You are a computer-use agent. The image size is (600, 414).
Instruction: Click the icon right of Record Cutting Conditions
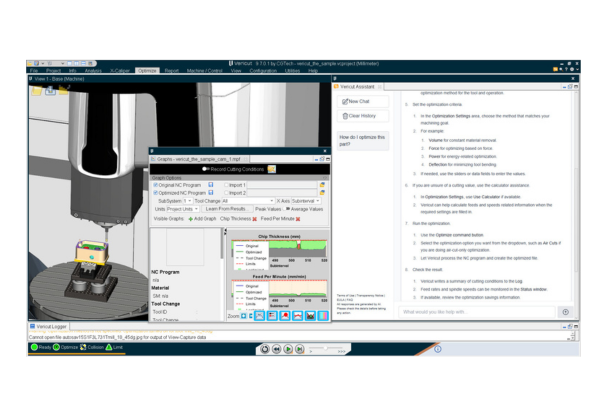coord(272,169)
